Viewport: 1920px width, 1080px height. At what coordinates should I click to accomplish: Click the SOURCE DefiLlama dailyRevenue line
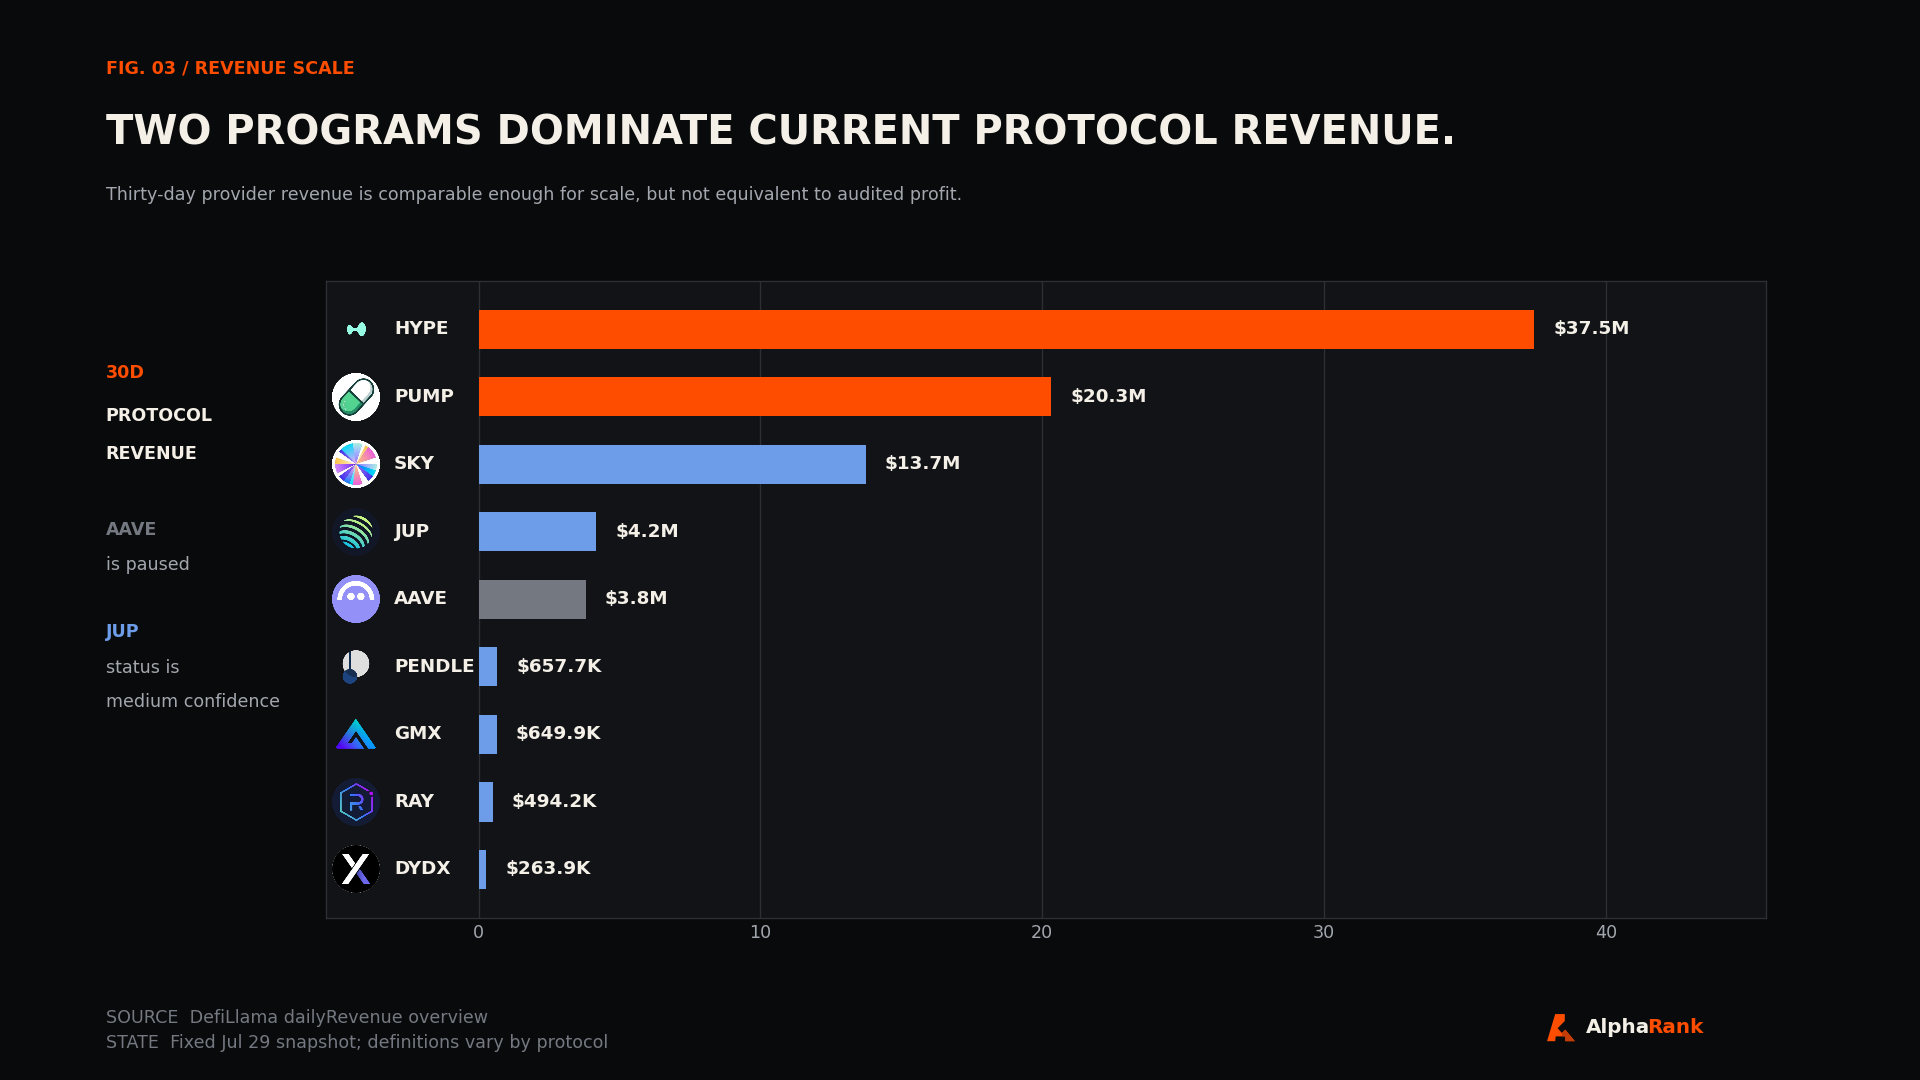pos(297,1017)
